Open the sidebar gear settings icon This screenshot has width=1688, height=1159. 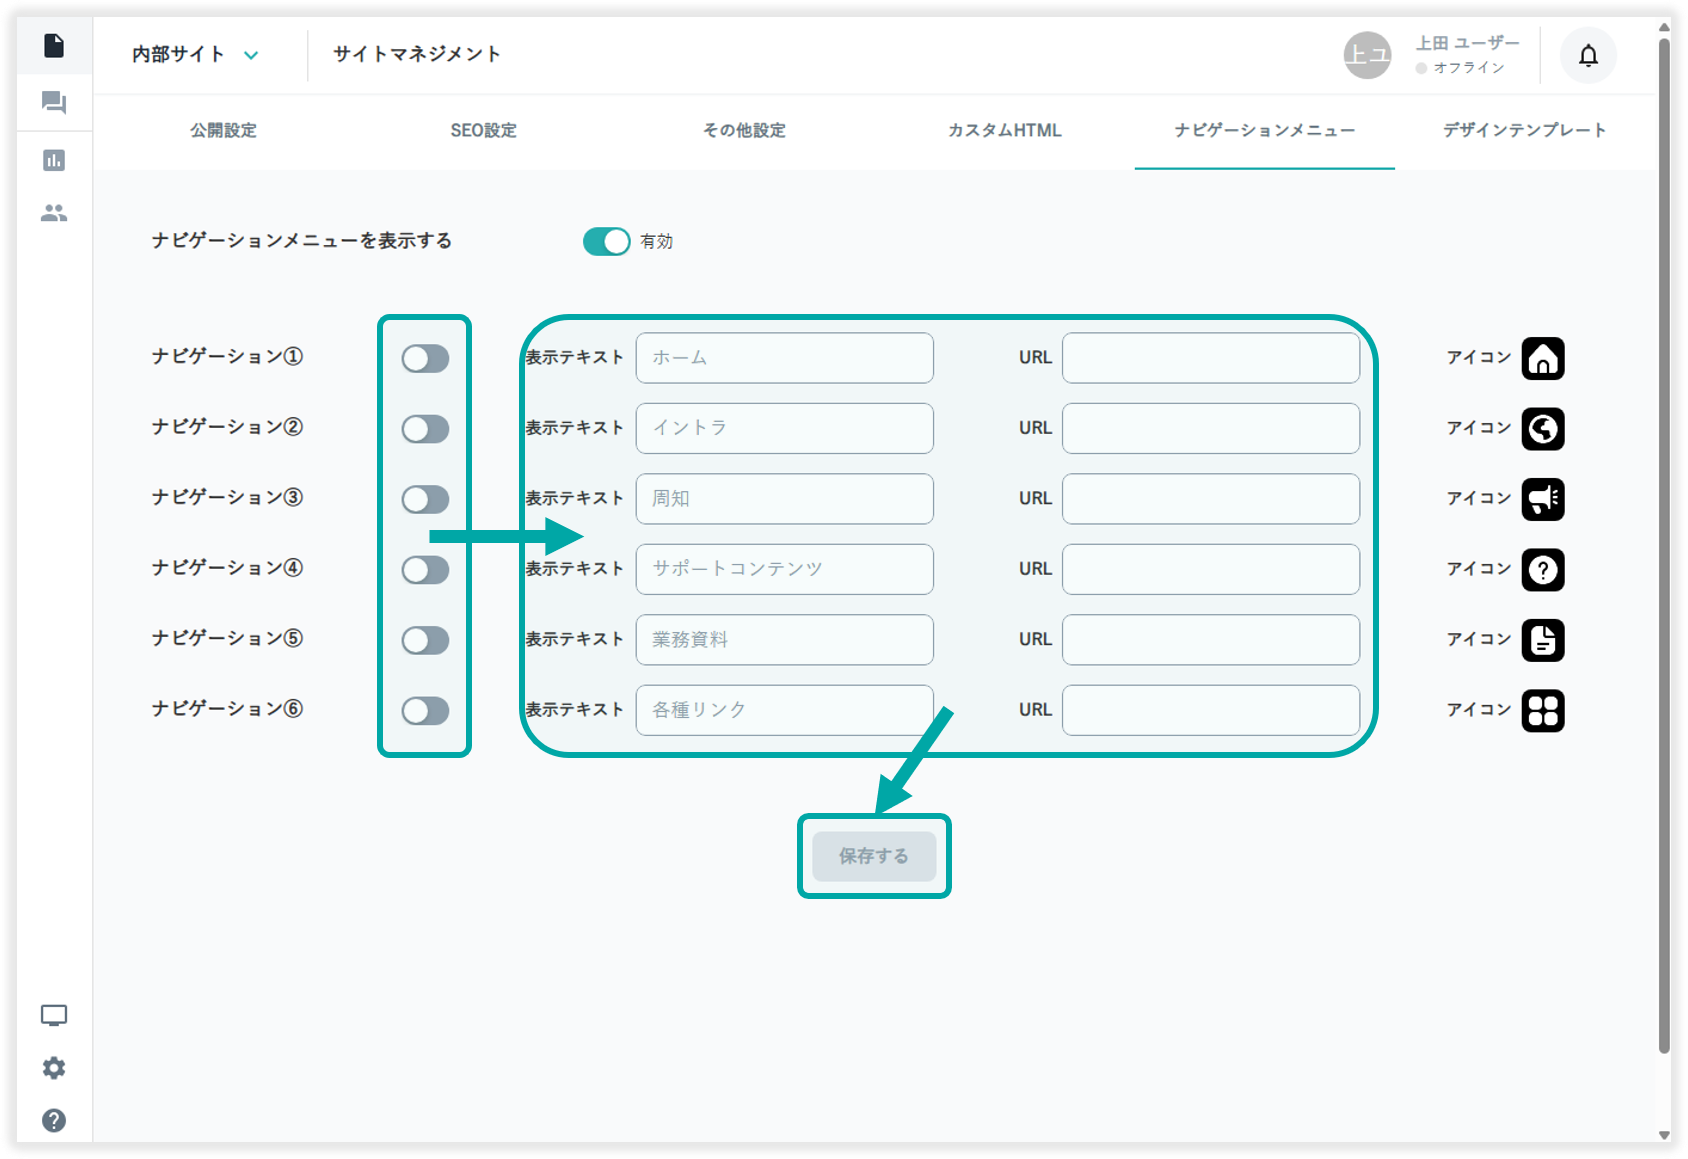click(54, 1068)
